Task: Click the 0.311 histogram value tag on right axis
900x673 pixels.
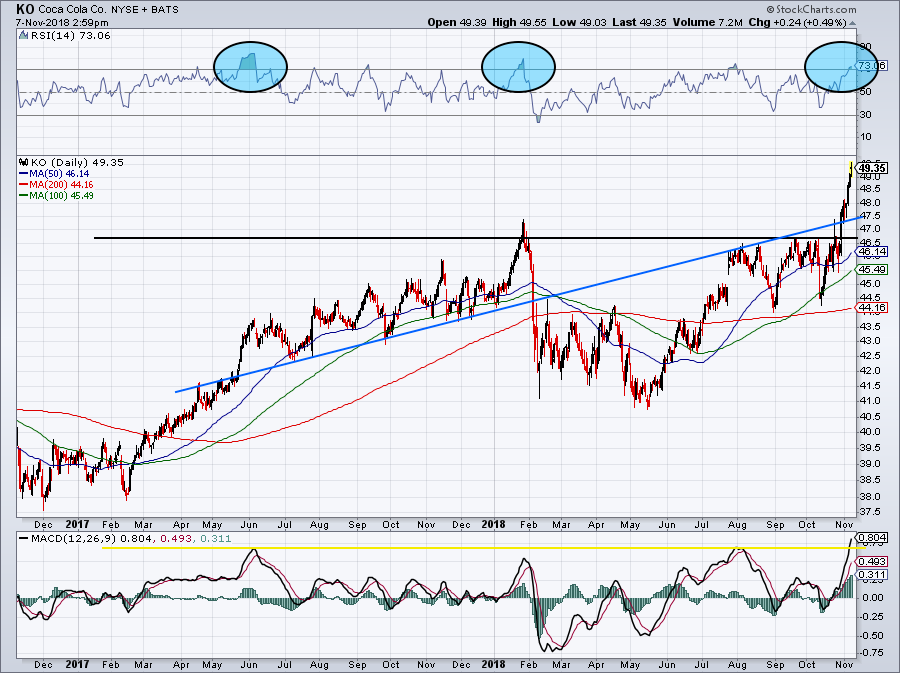Action: point(873,574)
